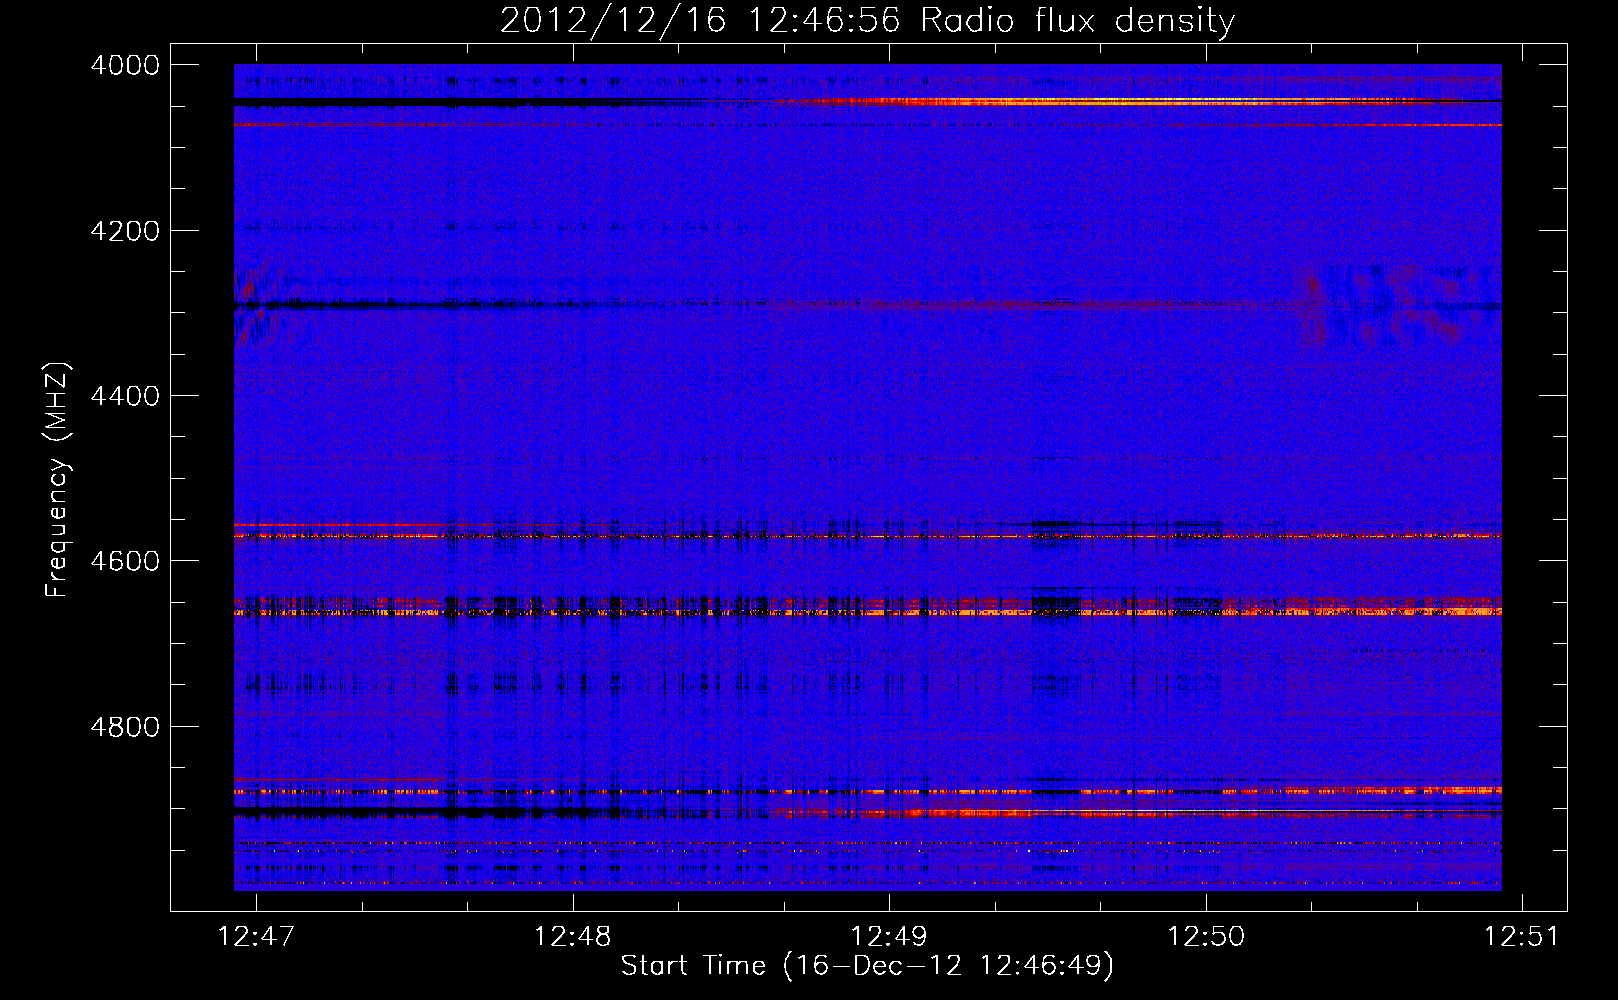This screenshot has height=1000, width=1618.
Task: Click the plot title "2012/12/16 12:46:56 Radio flux density"
Action: click(x=867, y=20)
